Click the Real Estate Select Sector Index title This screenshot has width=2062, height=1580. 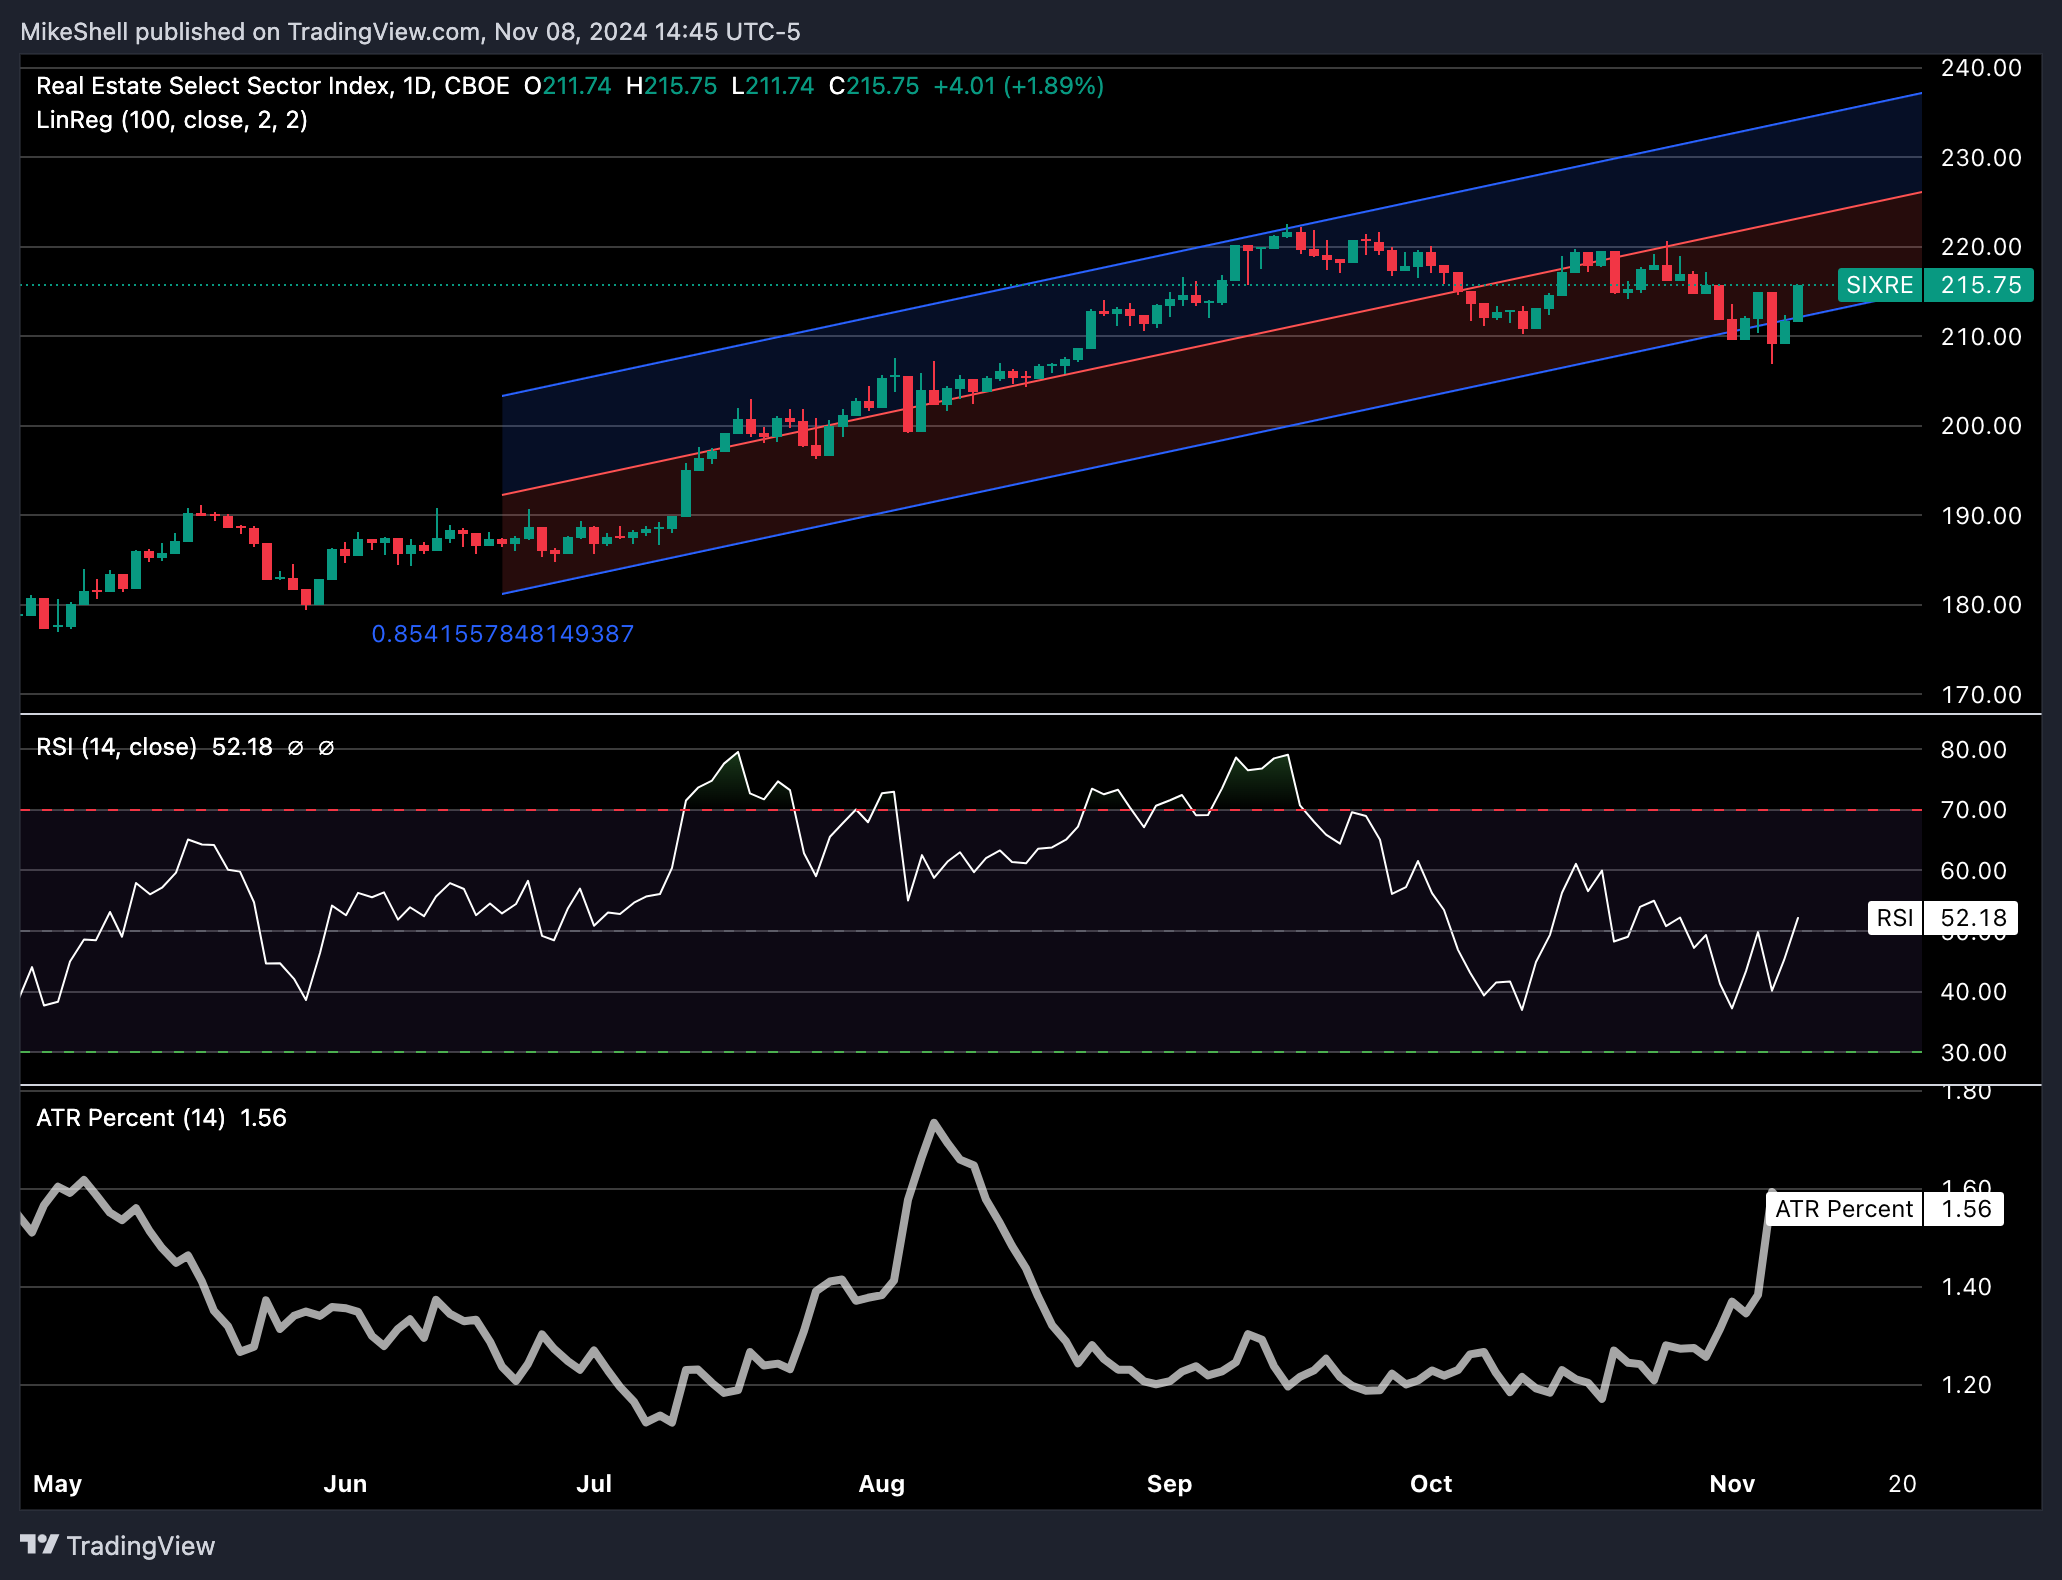[212, 86]
